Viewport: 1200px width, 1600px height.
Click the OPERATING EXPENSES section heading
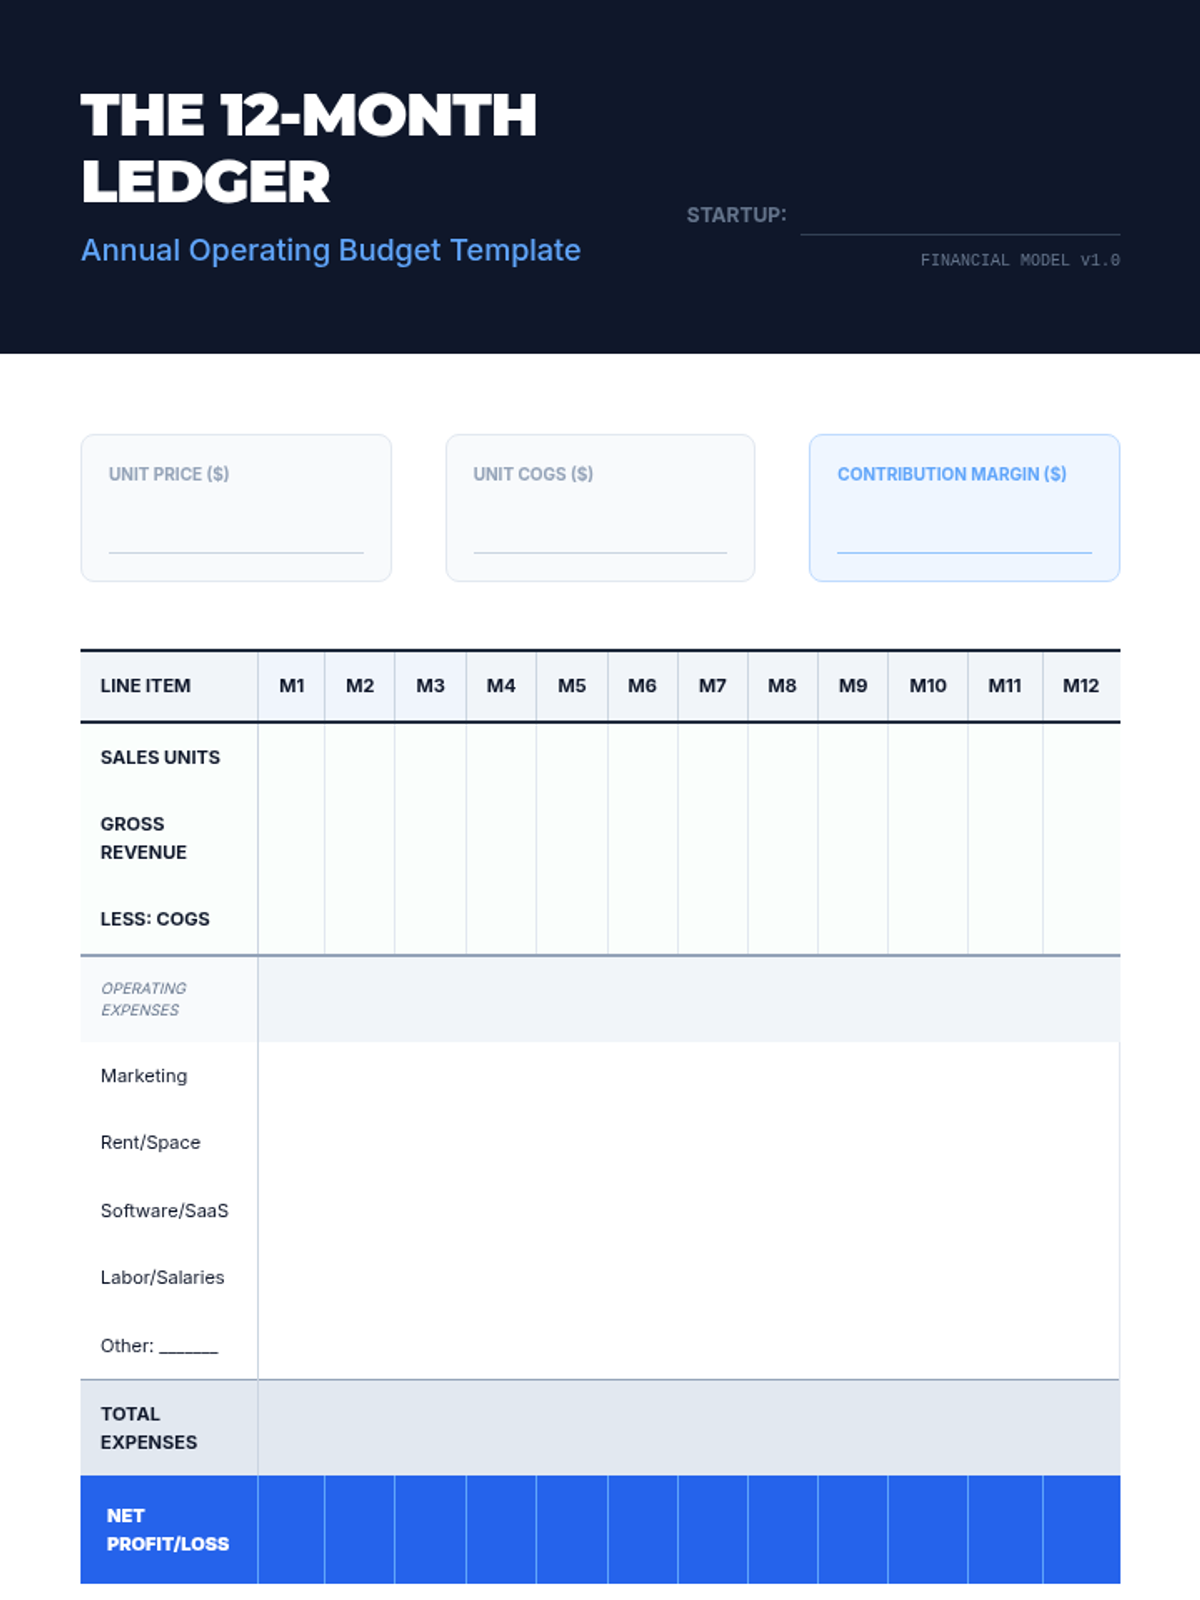point(143,999)
